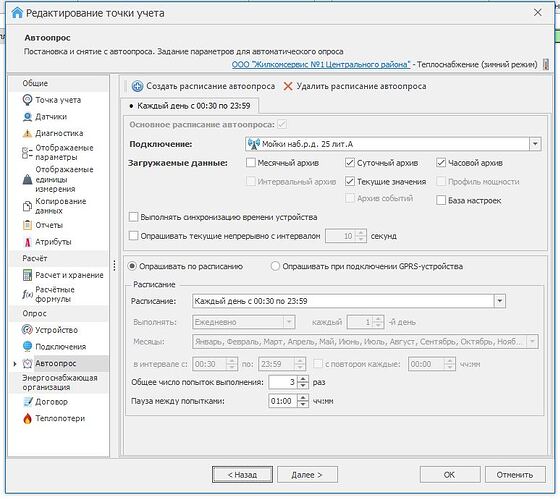
Task: Click the antenna icon in Подключение field
Action: [x=254, y=144]
